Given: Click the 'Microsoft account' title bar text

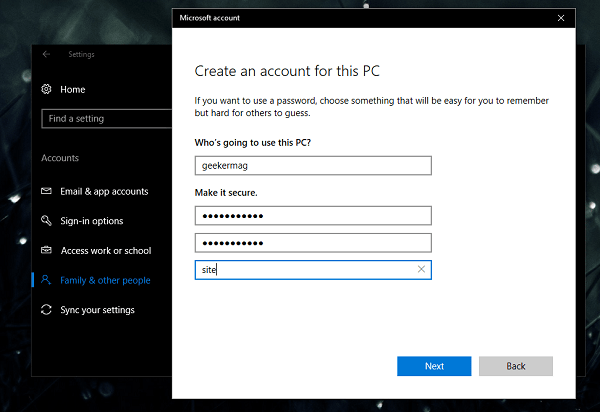Looking at the screenshot, I should pyautogui.click(x=210, y=18).
